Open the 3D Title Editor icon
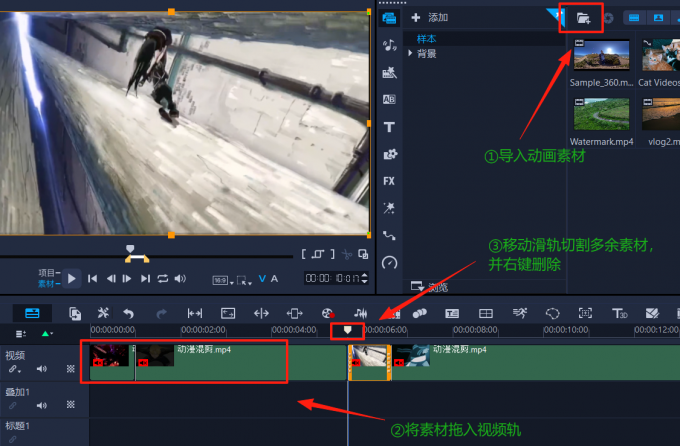 point(619,313)
